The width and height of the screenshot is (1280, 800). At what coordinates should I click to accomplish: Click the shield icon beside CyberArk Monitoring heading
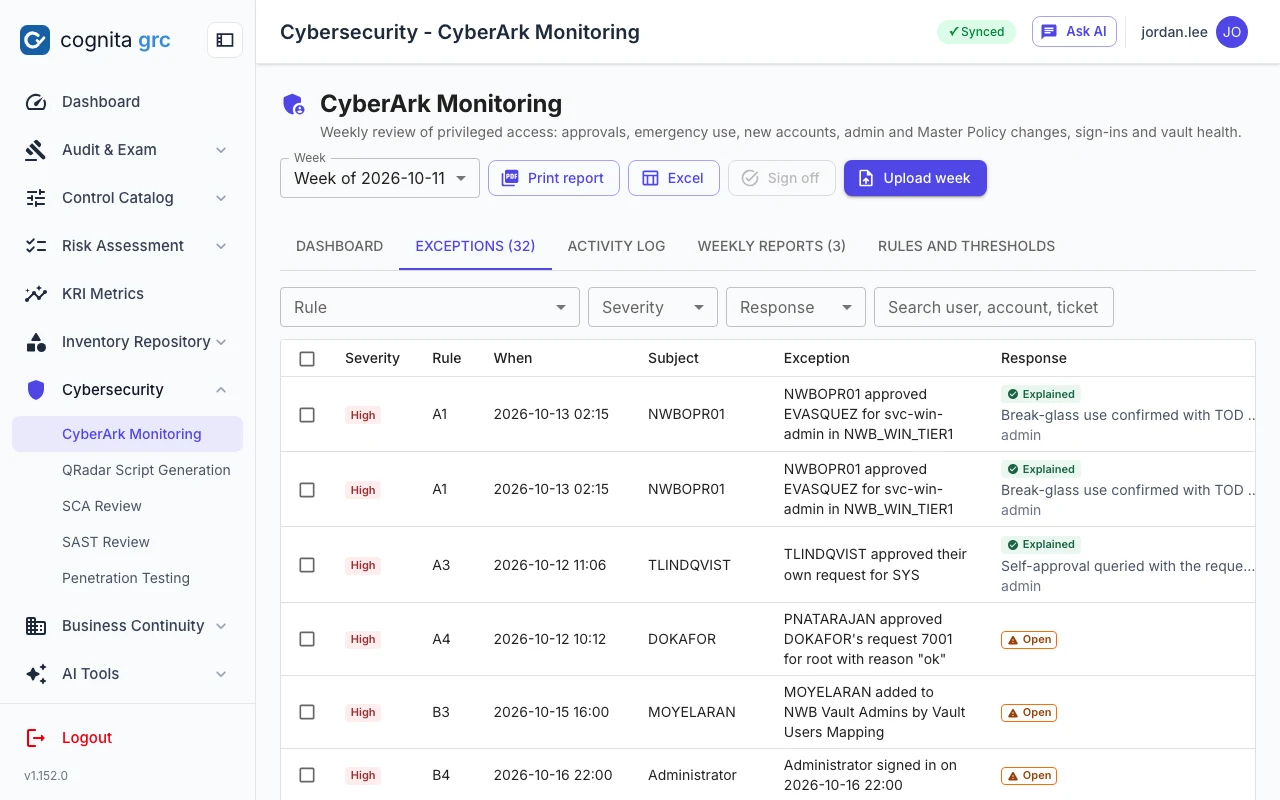294,104
